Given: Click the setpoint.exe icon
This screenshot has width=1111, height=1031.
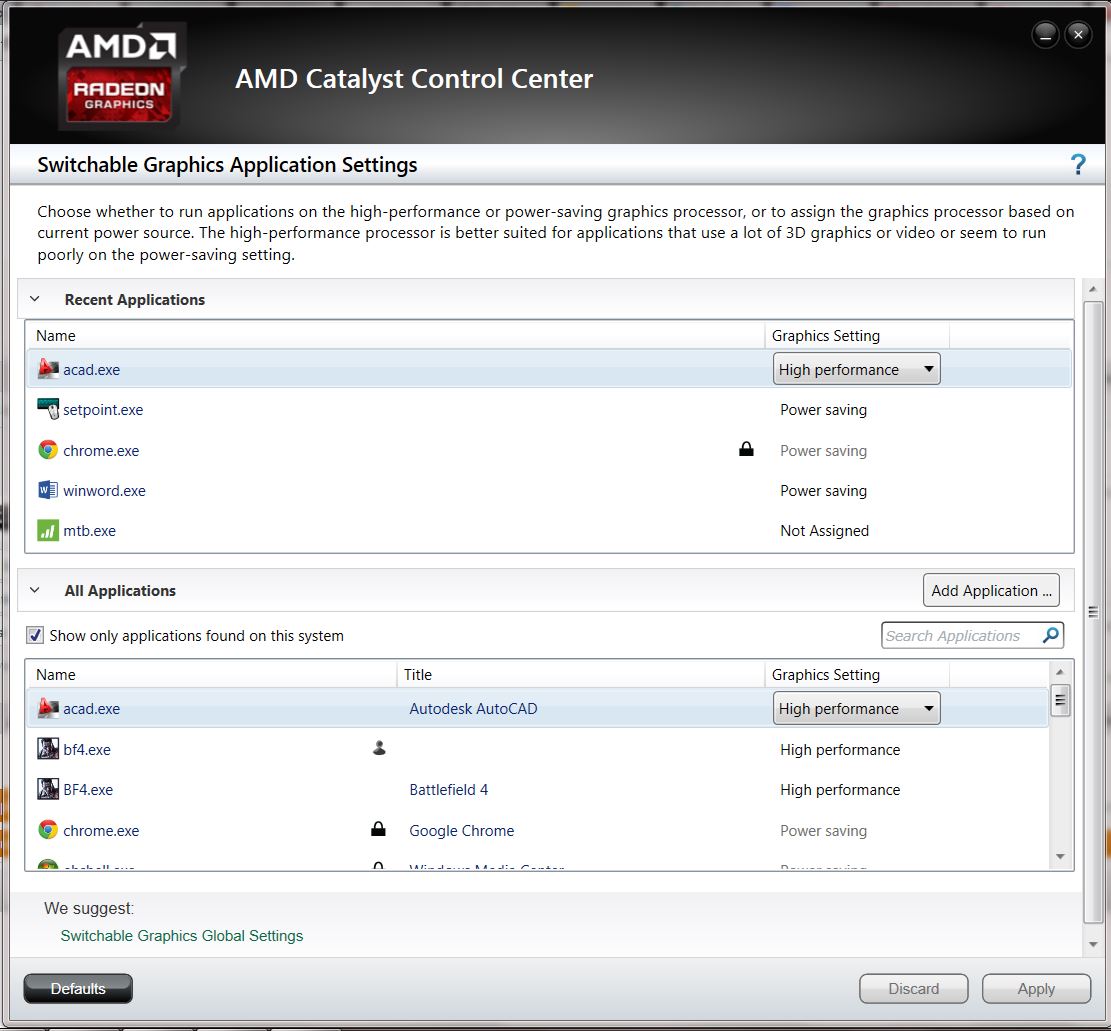Looking at the screenshot, I should point(47,409).
